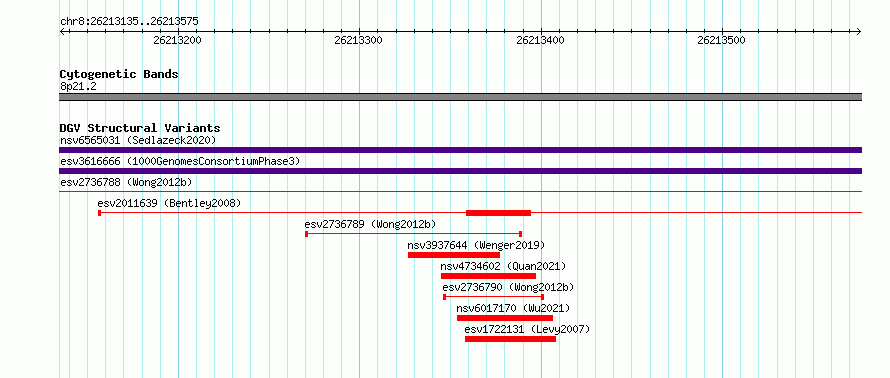The width and height of the screenshot is (890, 378).
Task: Click ruler position 26213200
Action: 178,40
